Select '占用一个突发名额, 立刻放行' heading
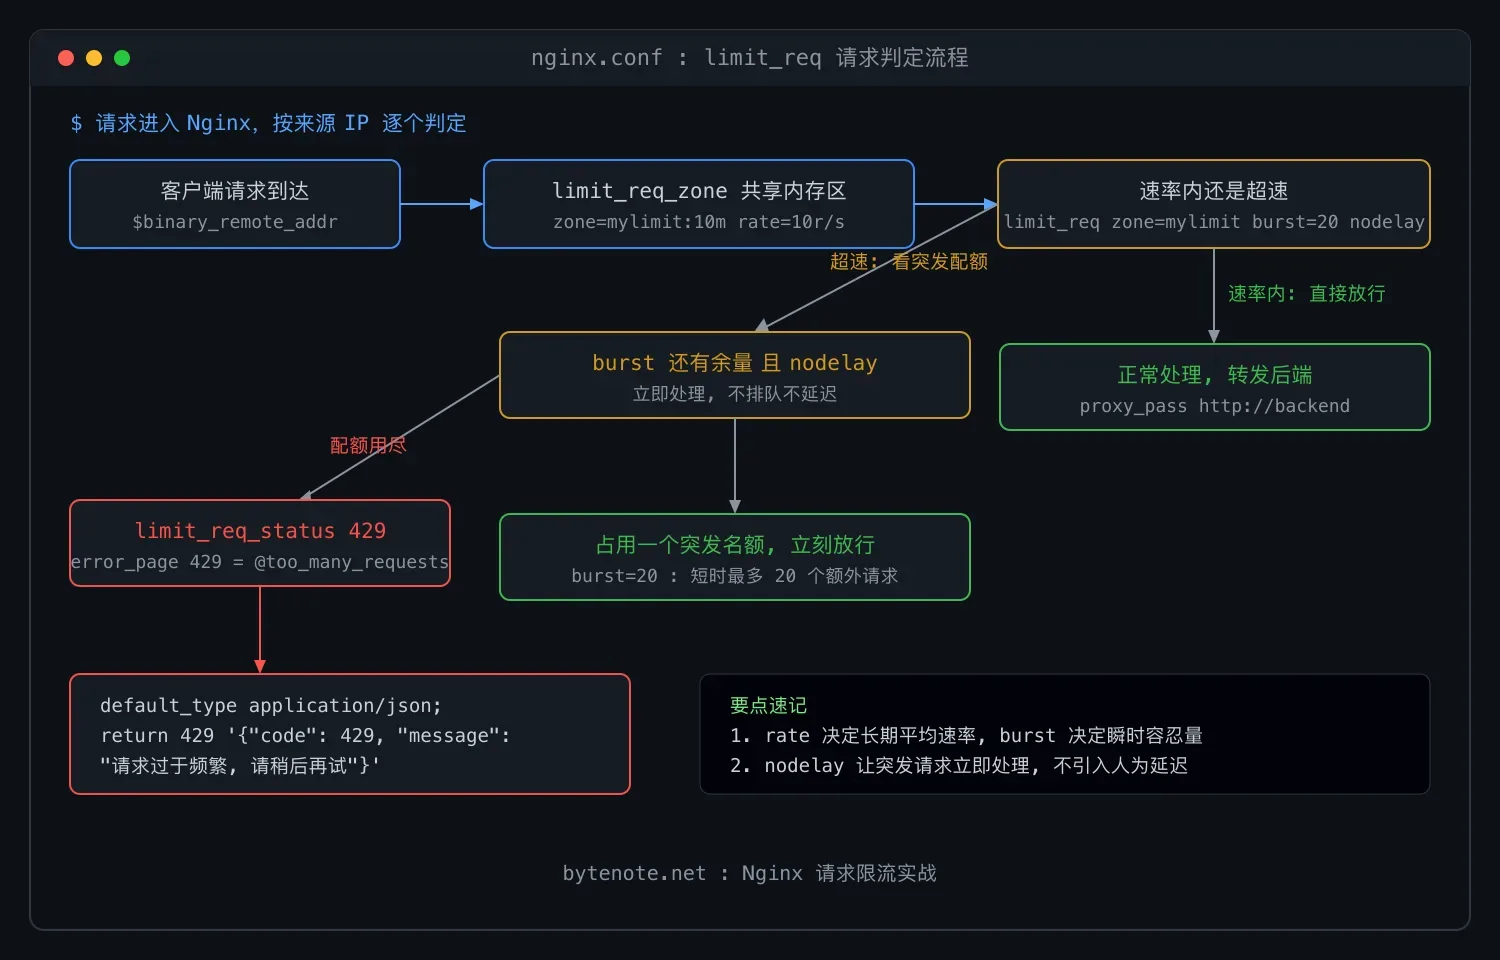The height and width of the screenshot is (960, 1500). [735, 545]
